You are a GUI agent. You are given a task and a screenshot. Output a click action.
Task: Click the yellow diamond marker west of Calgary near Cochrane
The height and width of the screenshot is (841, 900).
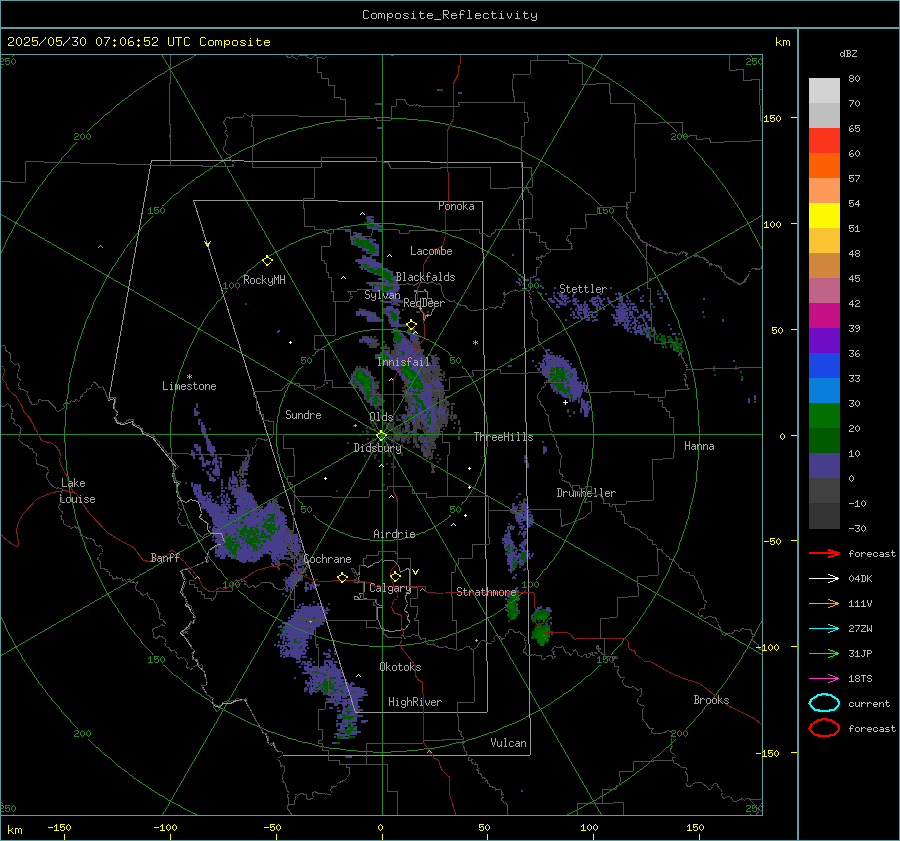pyautogui.click(x=343, y=577)
